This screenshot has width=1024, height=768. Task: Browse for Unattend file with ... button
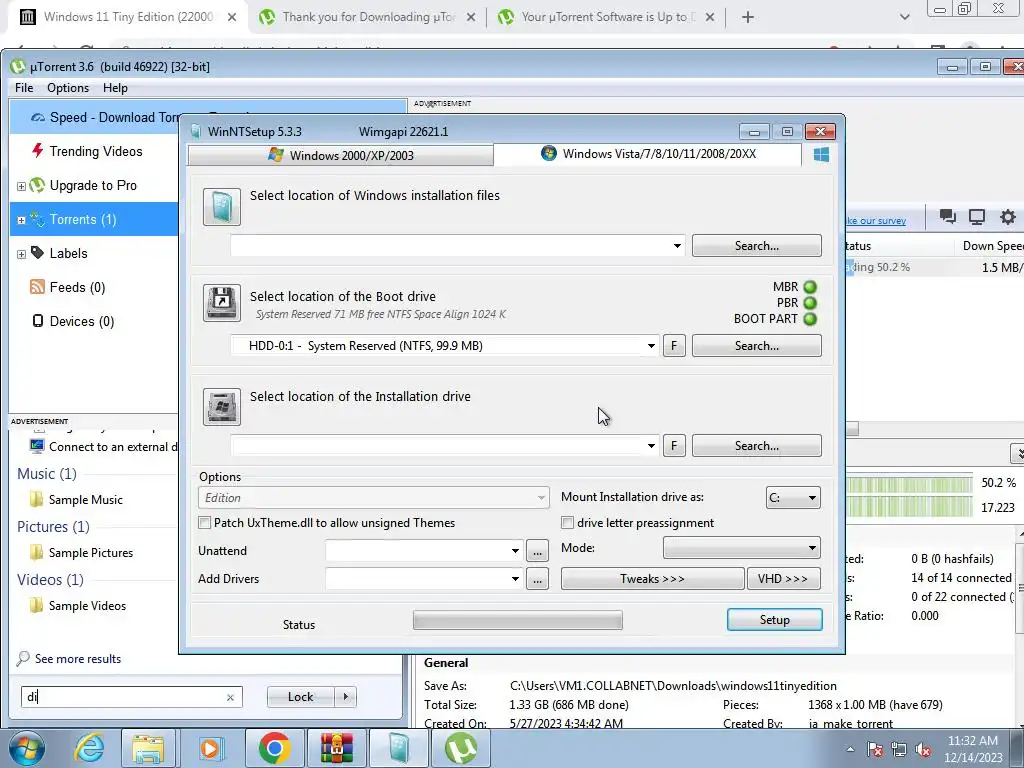[x=537, y=551]
